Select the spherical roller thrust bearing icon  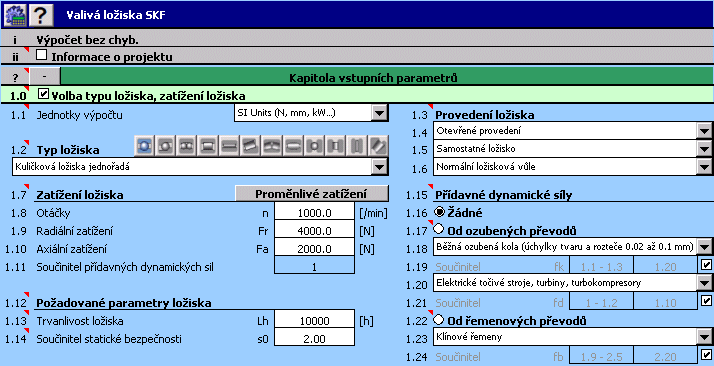[x=378, y=146]
